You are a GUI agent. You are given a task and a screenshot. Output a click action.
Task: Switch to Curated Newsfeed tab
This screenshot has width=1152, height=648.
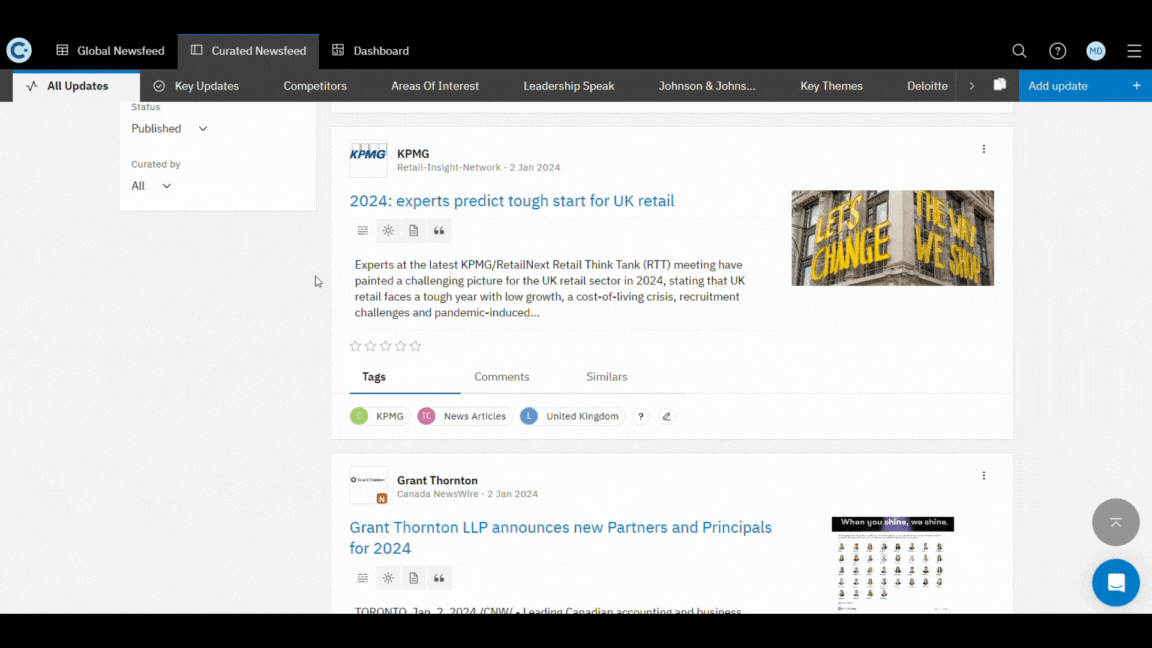[x=248, y=51]
